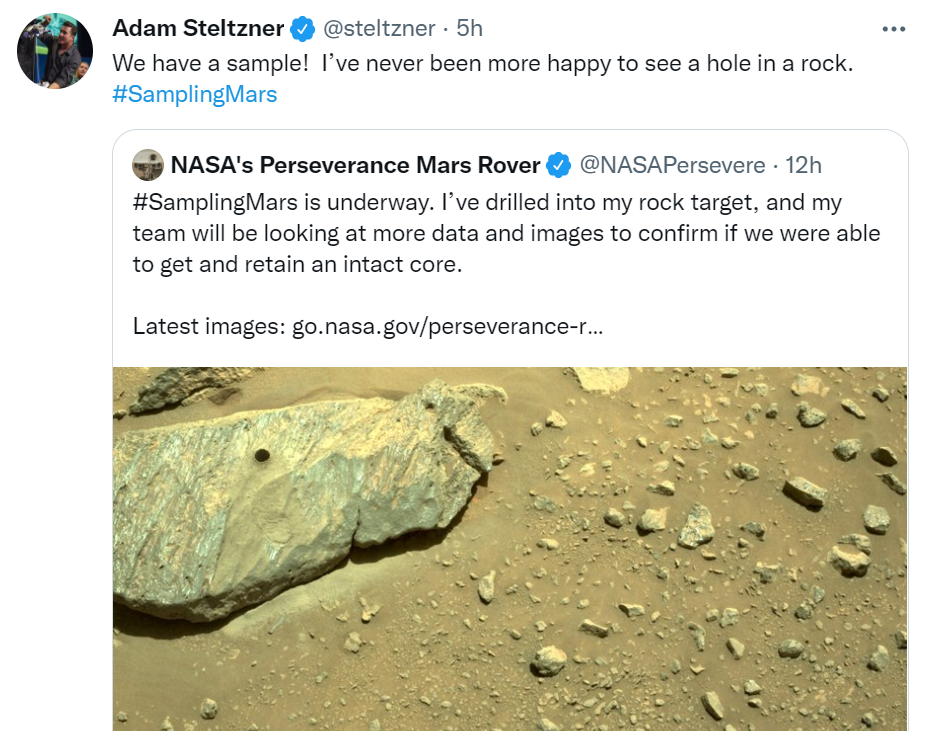Viewport: 928px width, 731px height.
Task: Open the quoted tweet's 12h timestamp
Action: (803, 164)
